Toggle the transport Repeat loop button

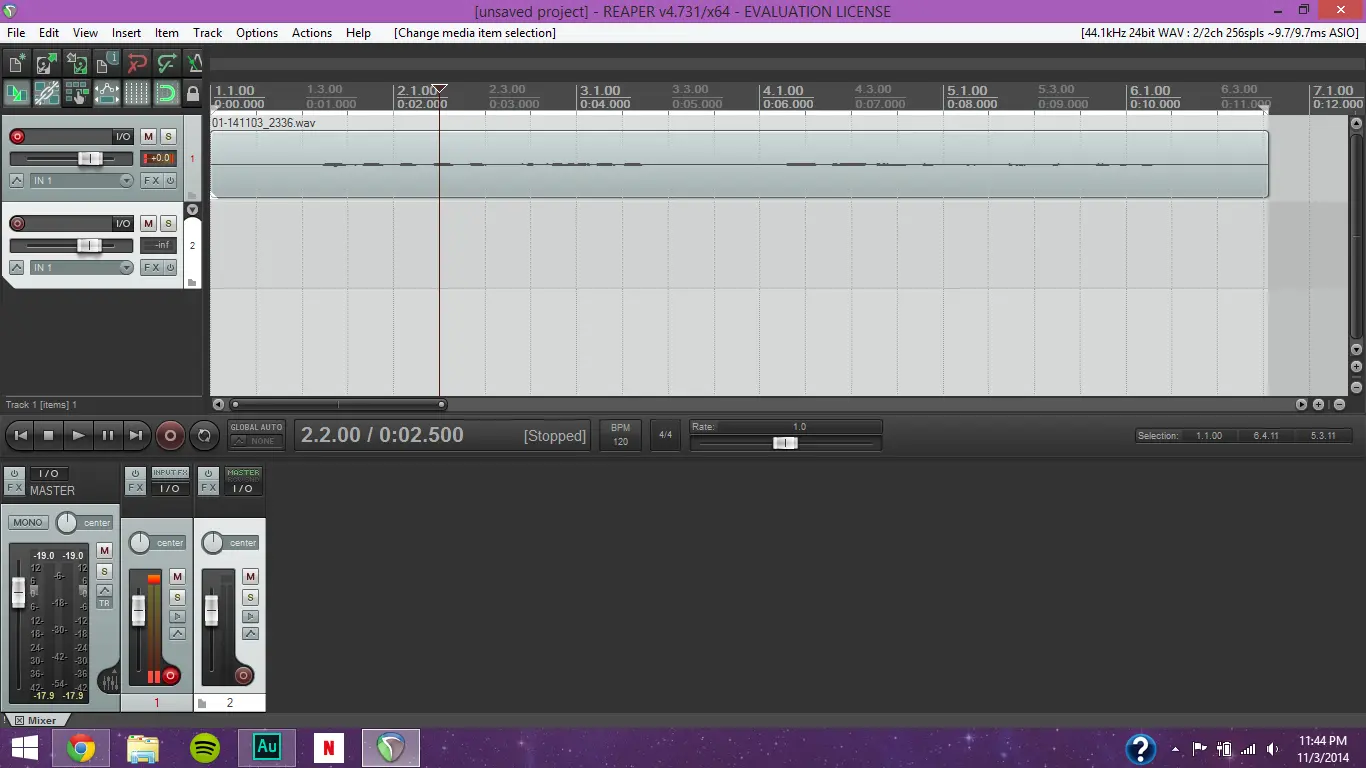pos(204,435)
